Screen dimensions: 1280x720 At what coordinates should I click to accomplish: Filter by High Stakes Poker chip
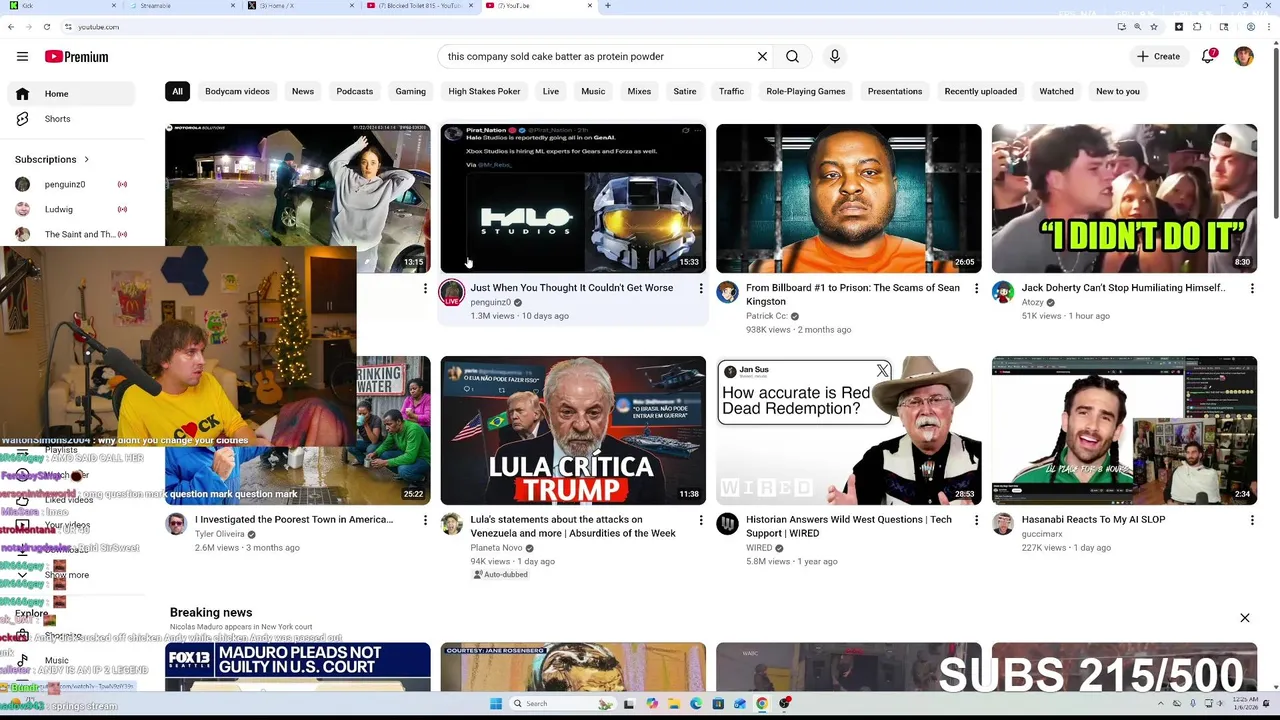[x=484, y=92]
